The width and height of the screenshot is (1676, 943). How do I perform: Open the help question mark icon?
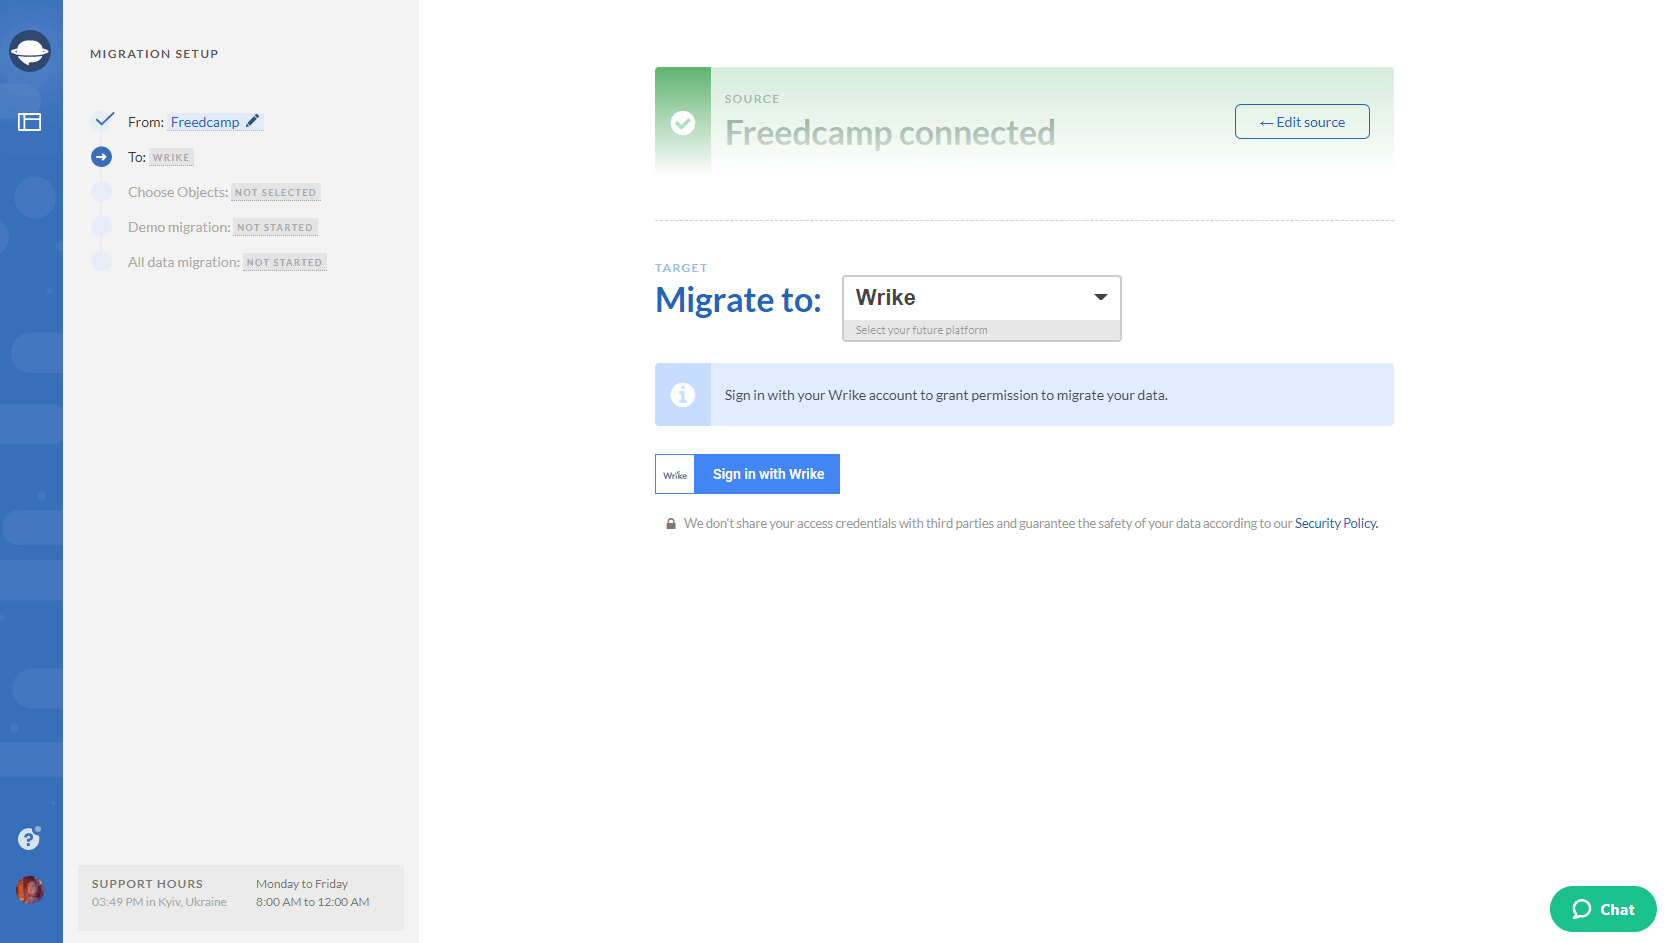(x=29, y=838)
